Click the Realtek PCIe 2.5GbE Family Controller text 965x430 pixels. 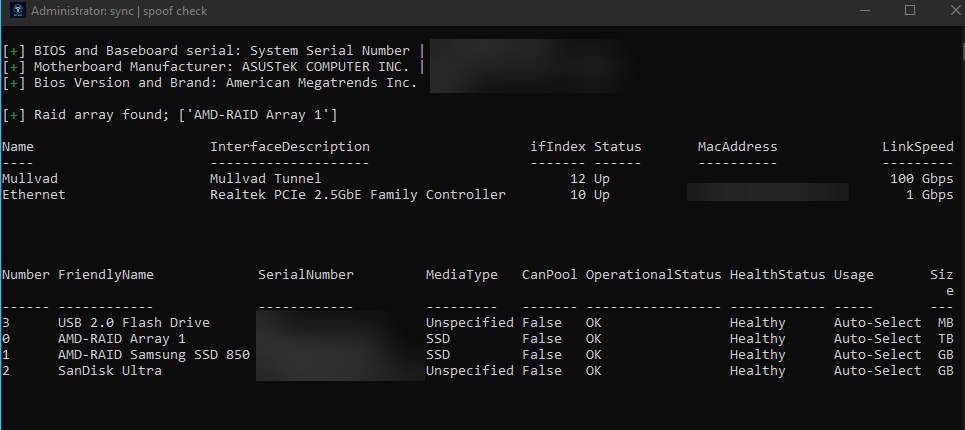point(358,195)
